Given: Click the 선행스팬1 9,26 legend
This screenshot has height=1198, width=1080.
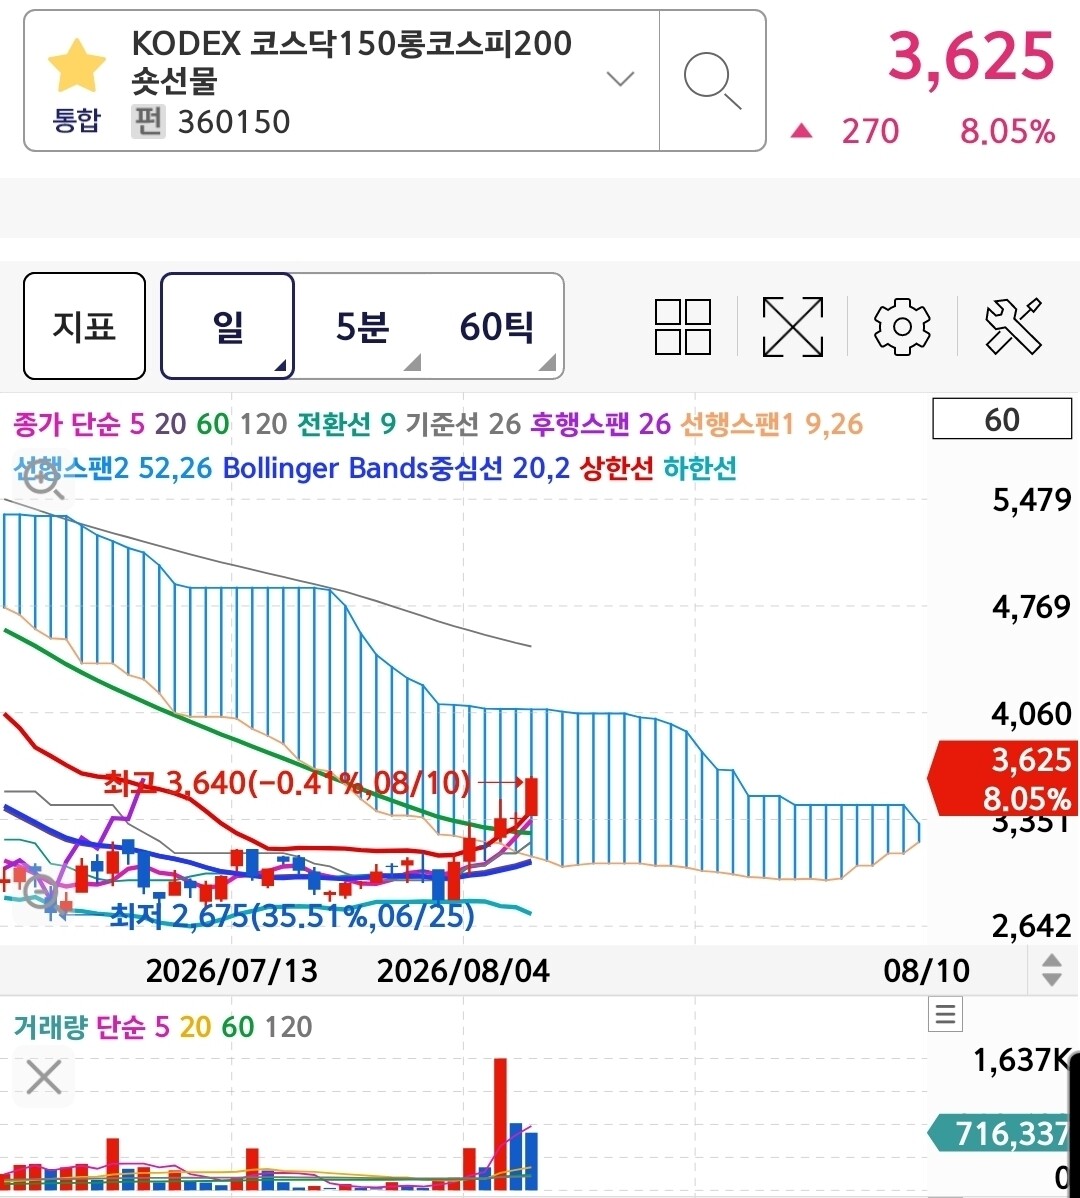Looking at the screenshot, I should tap(771, 423).
